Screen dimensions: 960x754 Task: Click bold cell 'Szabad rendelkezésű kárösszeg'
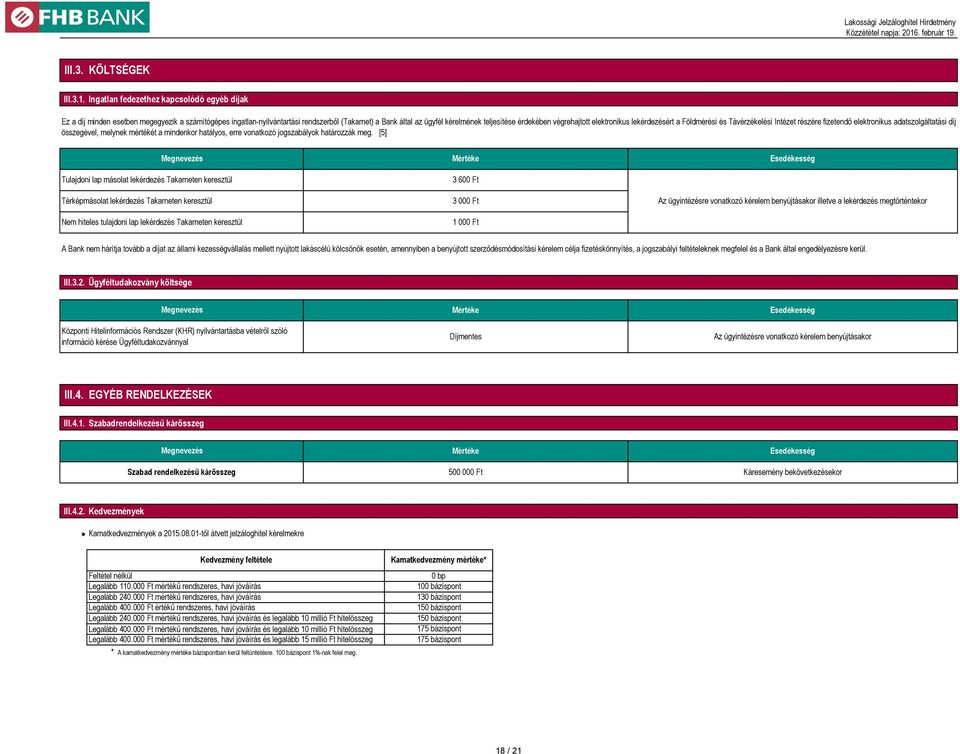pos(181,472)
